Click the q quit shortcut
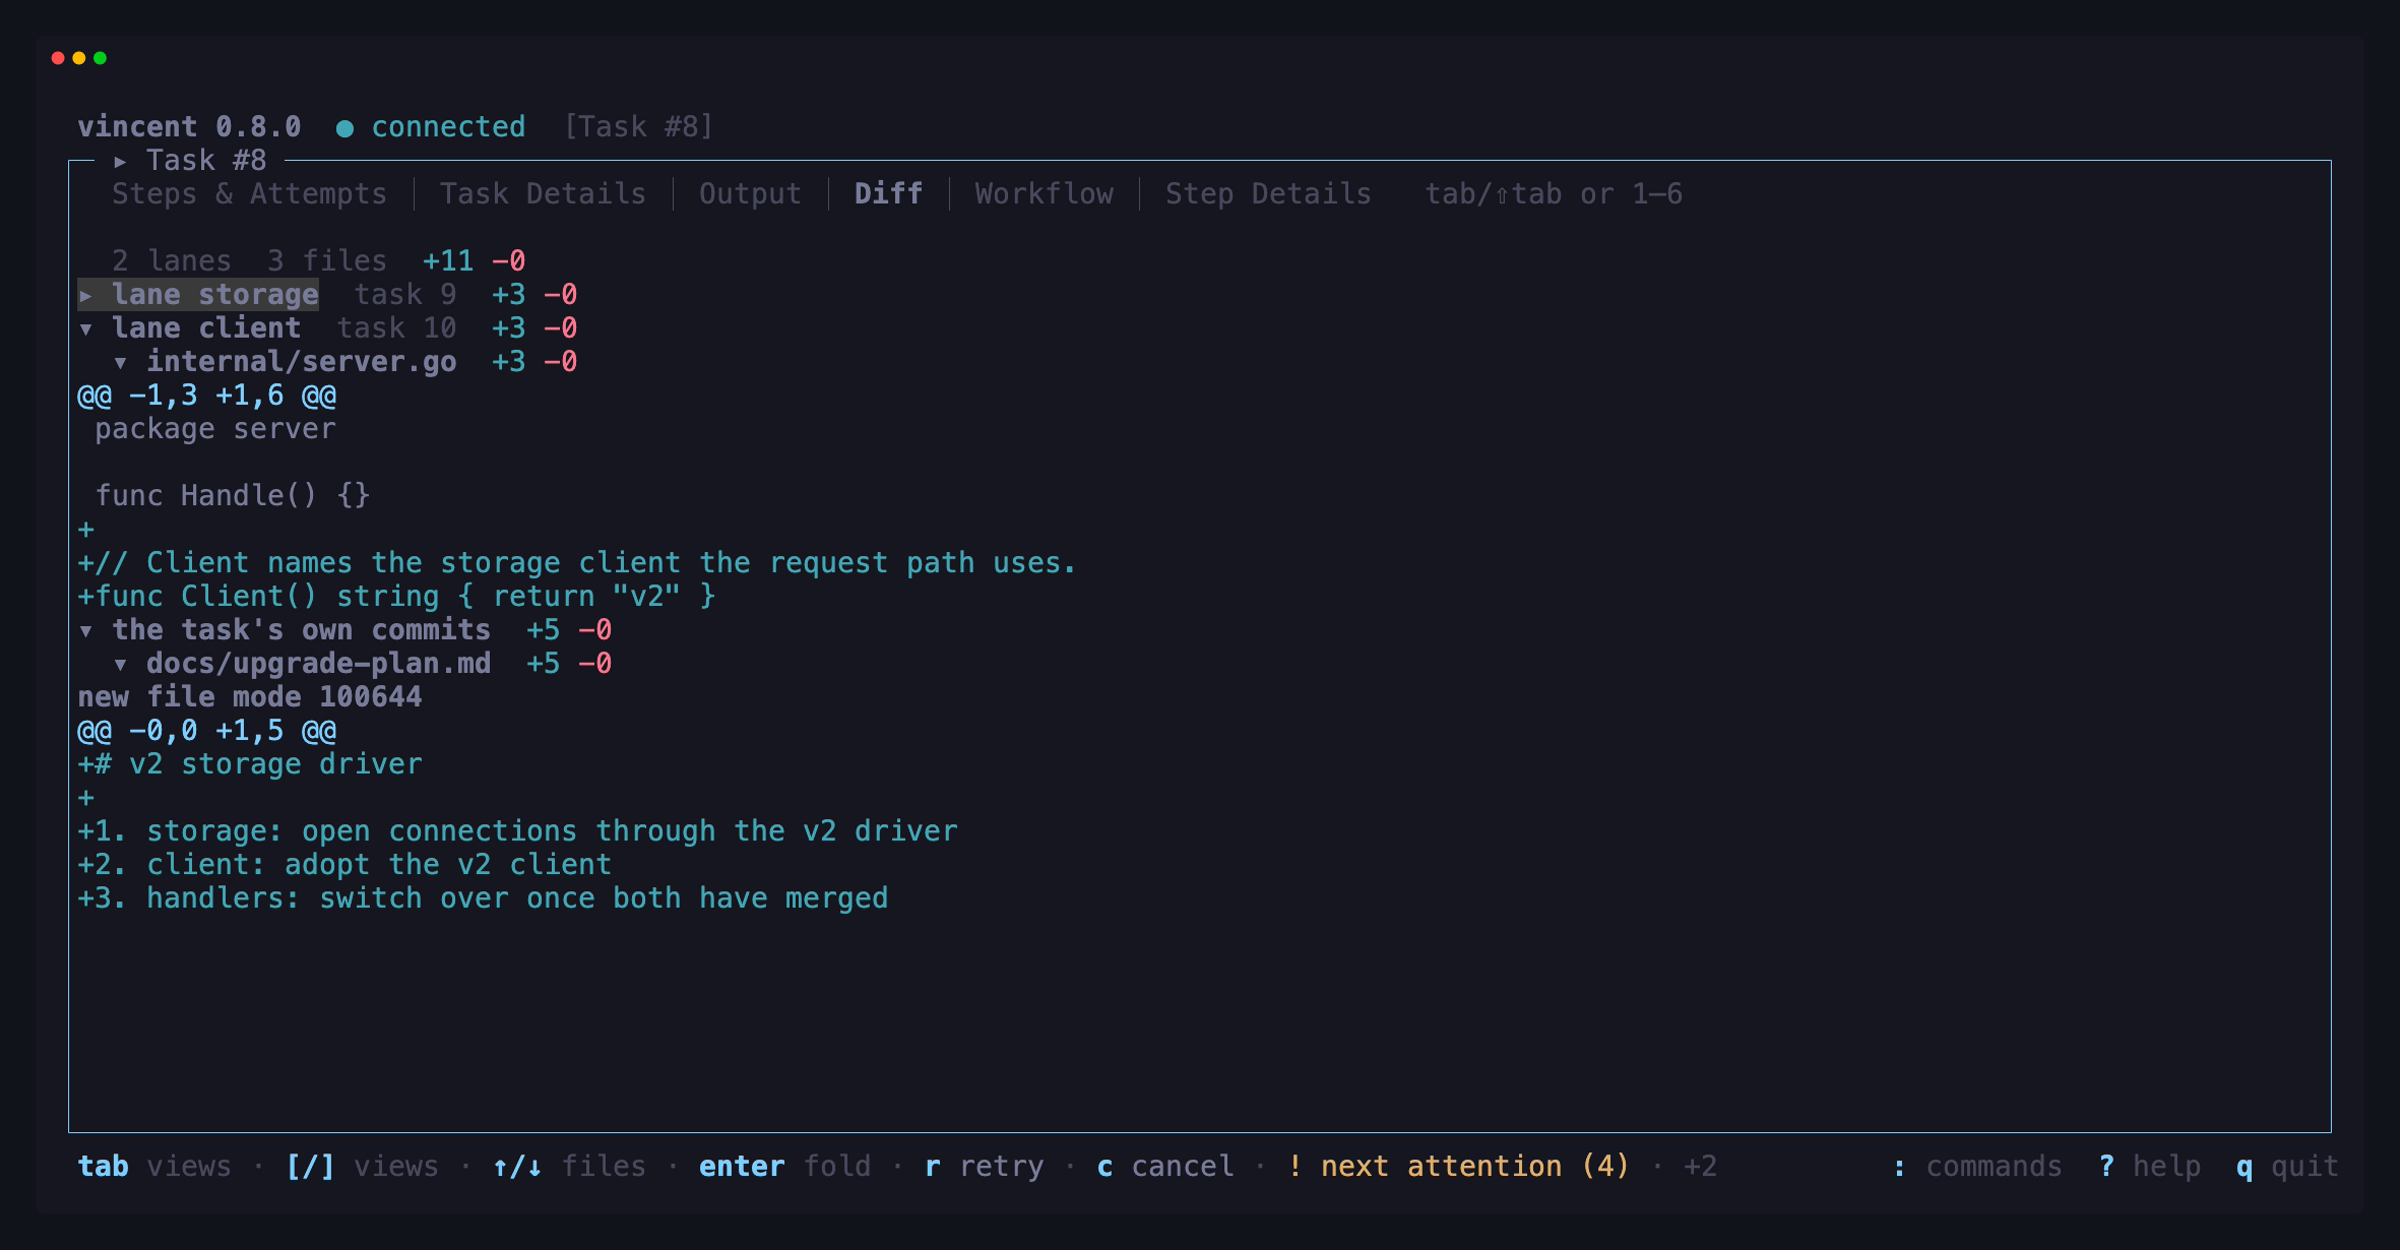 2287,1166
